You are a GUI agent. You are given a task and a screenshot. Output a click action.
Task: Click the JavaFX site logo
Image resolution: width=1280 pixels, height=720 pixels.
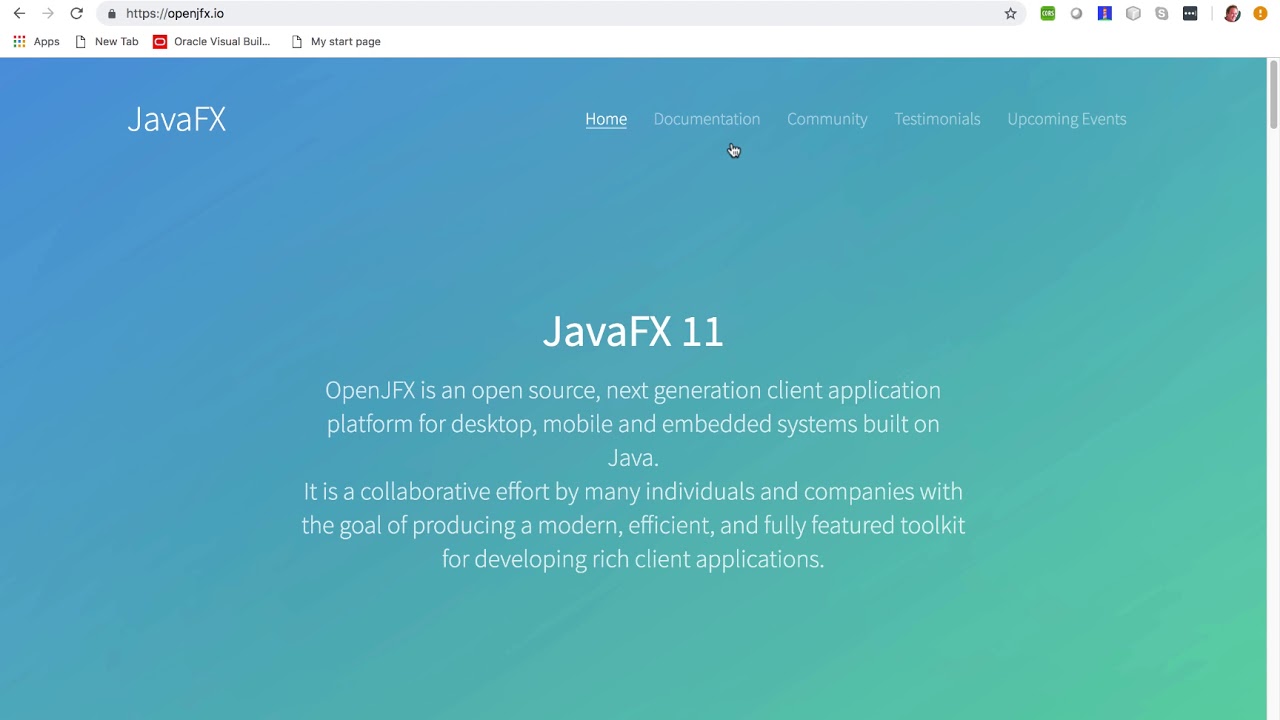click(x=176, y=119)
